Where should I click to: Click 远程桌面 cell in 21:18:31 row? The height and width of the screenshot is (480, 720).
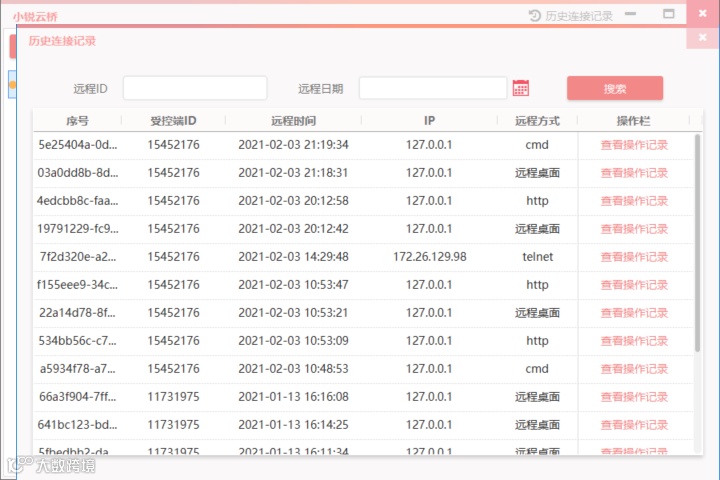point(537,173)
